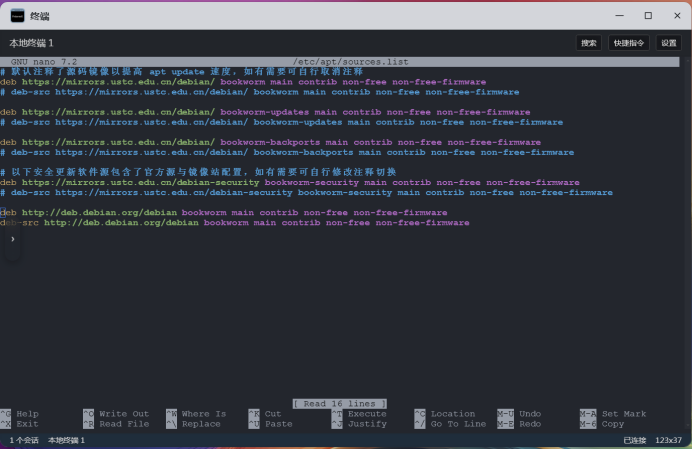
Task: Open the 搜索 search button
Action: coord(589,43)
